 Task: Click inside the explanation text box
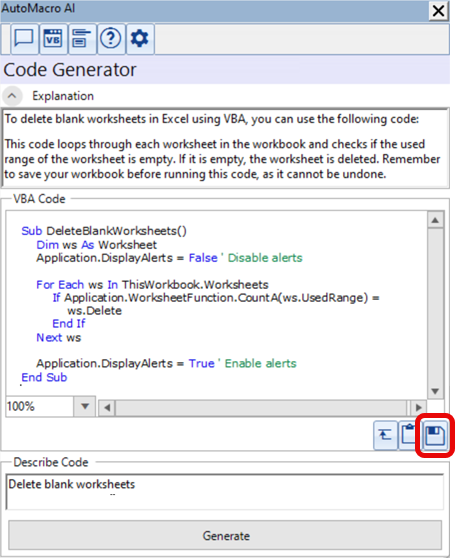[225, 148]
